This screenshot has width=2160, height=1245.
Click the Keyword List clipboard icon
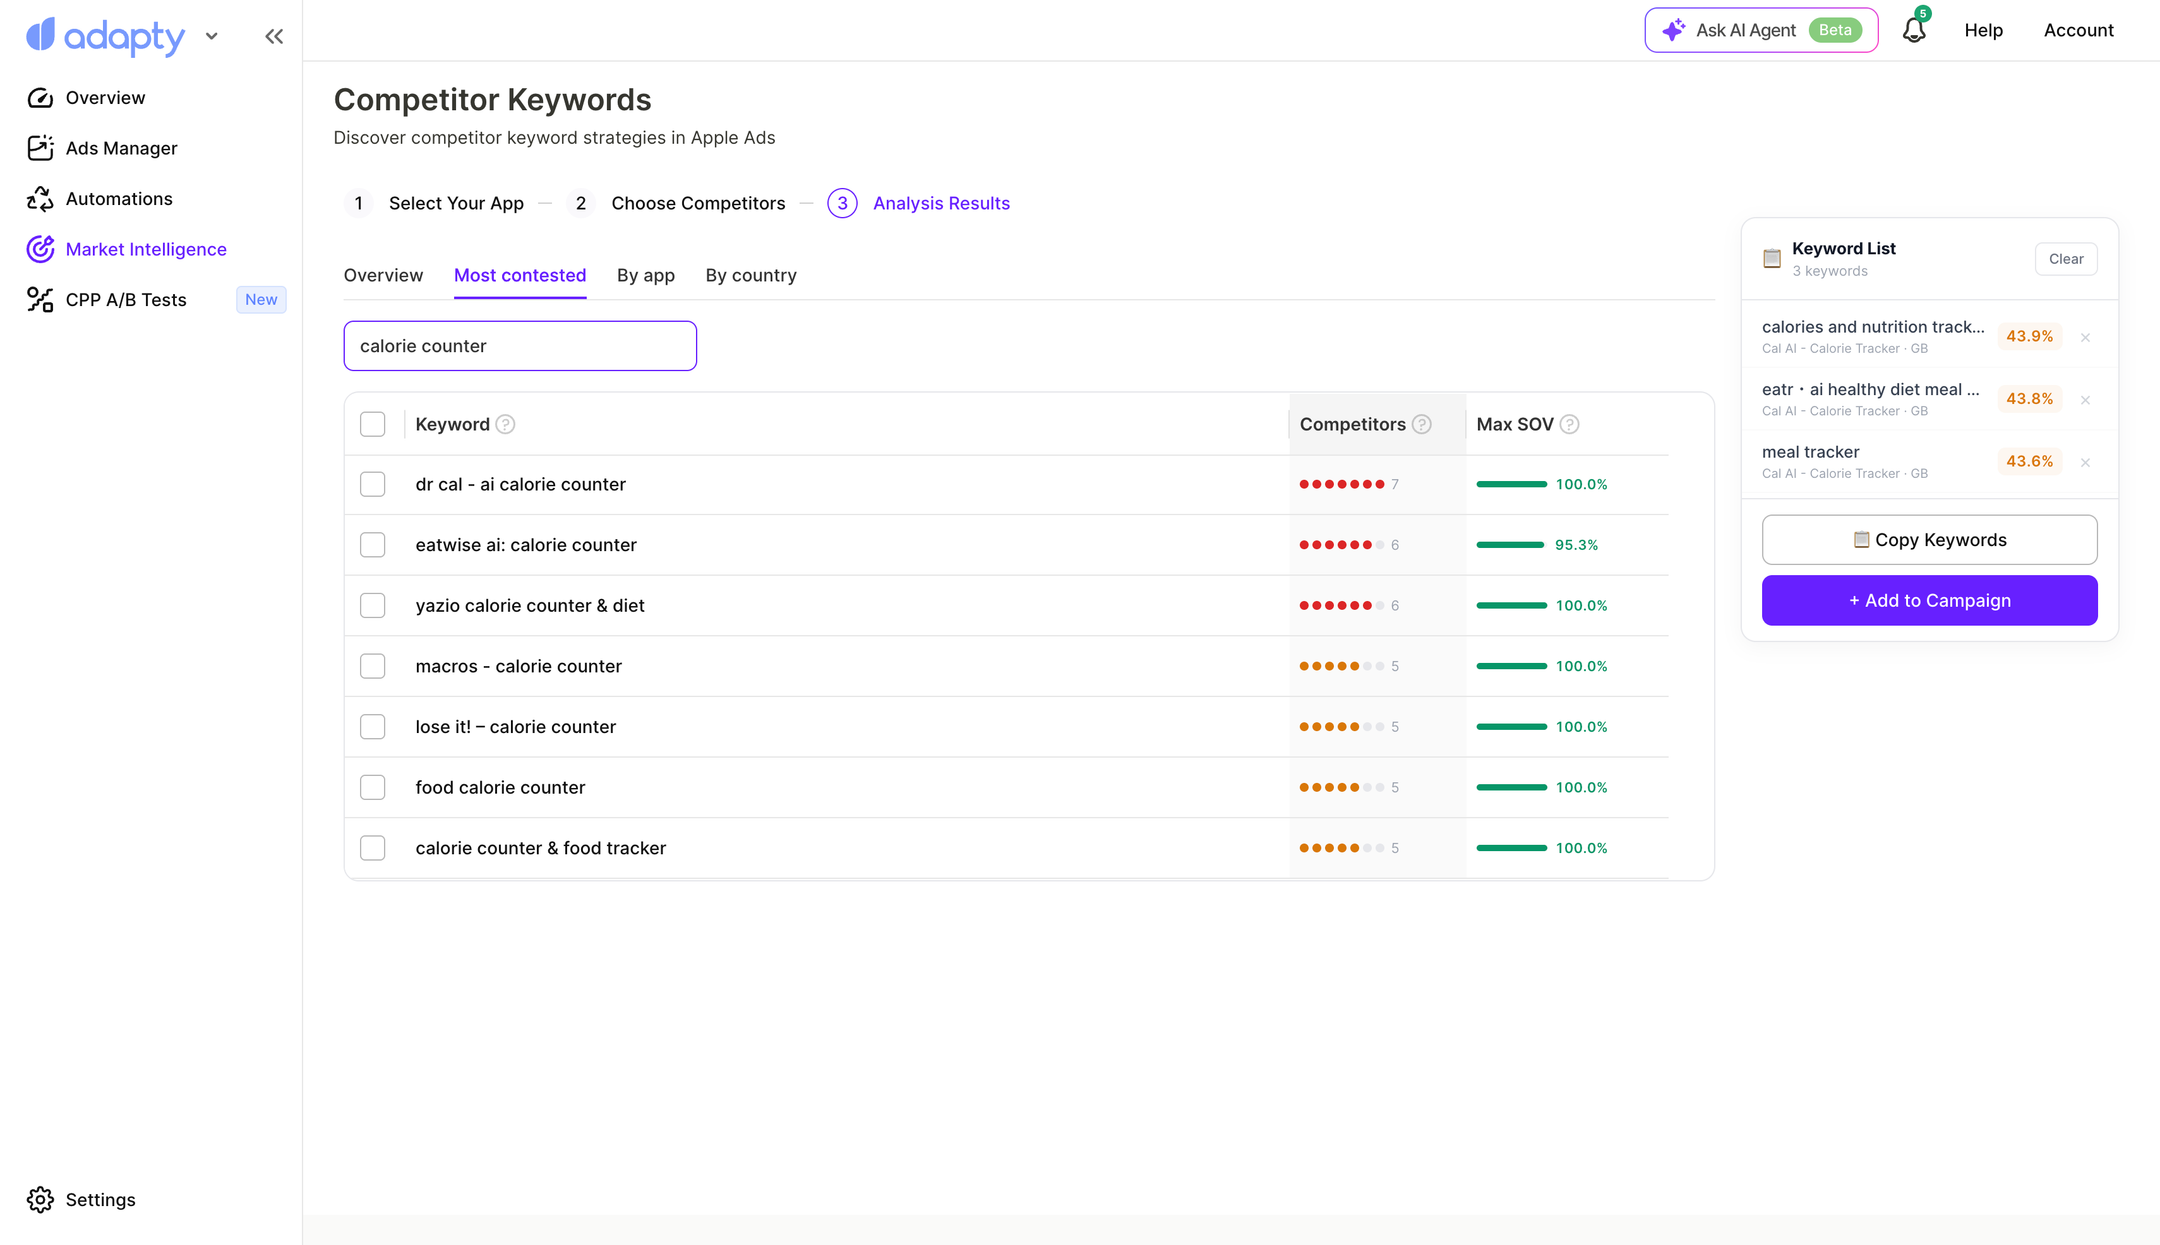coord(1772,259)
